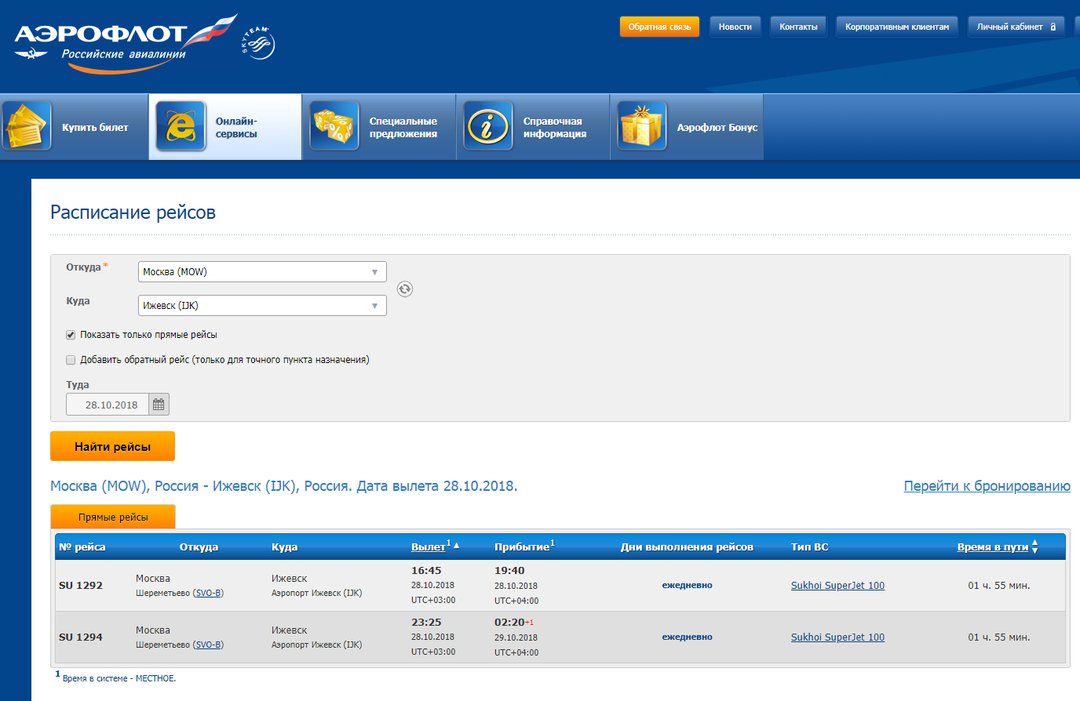
Task: Click the special offers dice icon
Action: tap(334, 126)
